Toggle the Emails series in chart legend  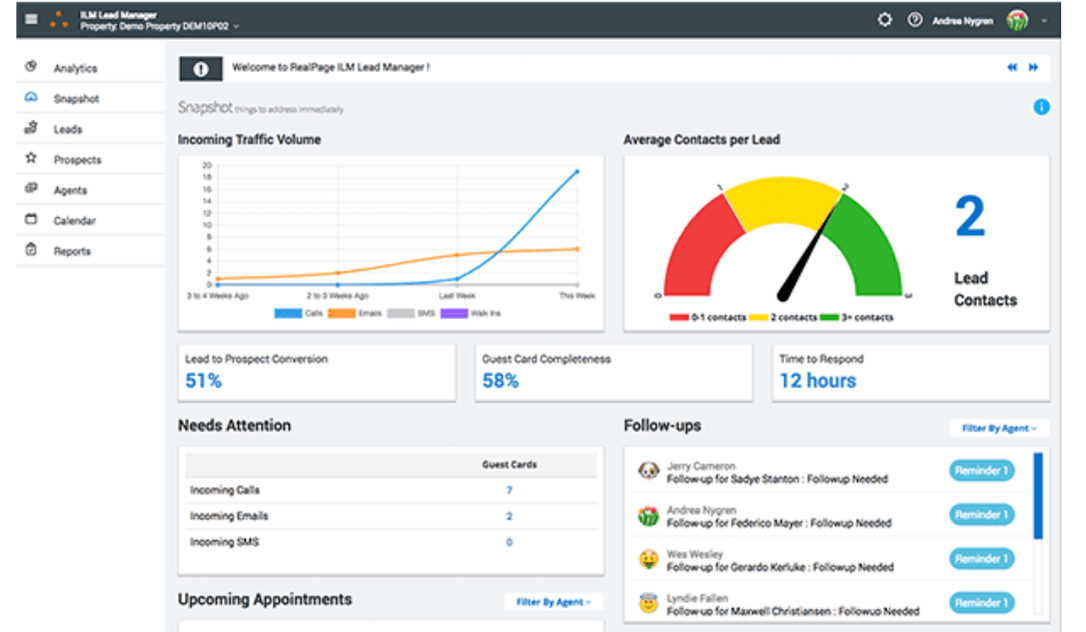pos(355,314)
